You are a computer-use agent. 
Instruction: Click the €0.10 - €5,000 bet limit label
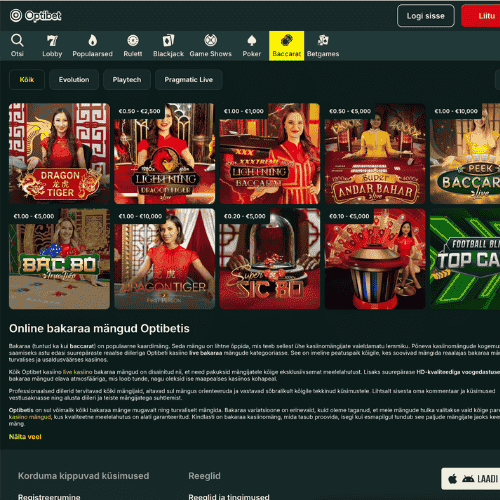point(349,216)
